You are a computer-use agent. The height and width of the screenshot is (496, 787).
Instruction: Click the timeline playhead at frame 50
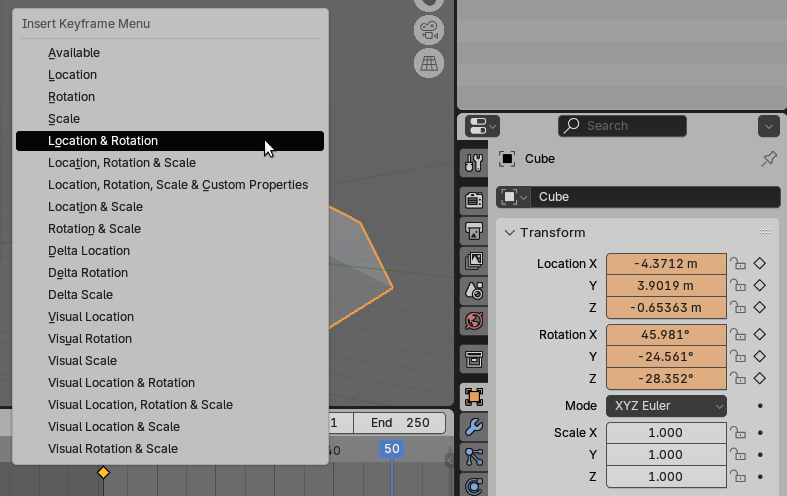[391, 448]
